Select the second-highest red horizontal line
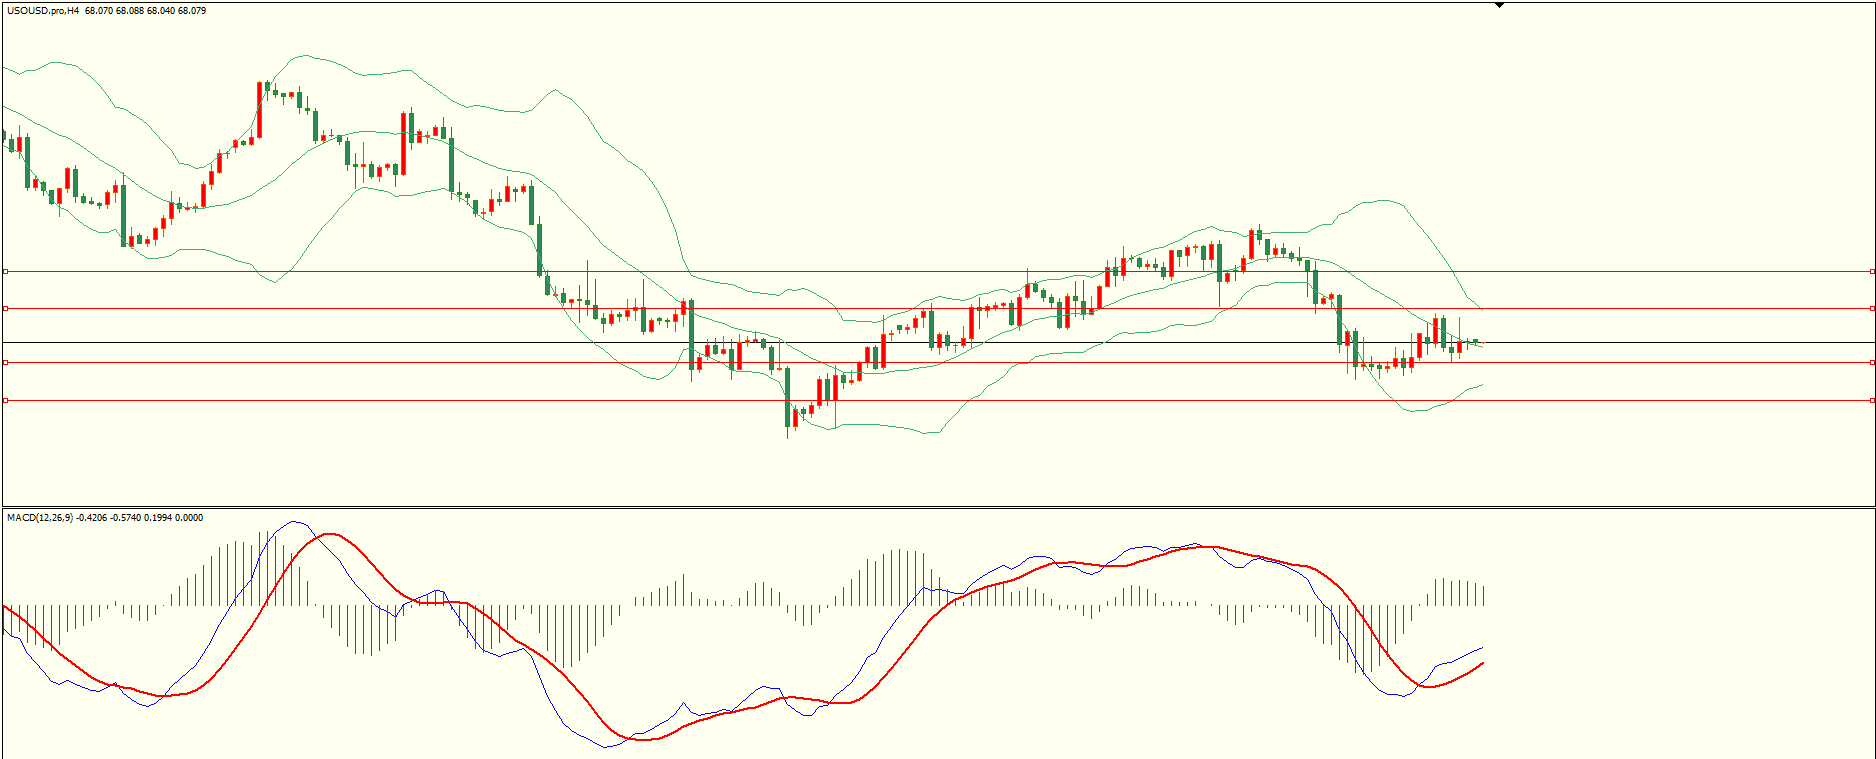Screen dimensions: 1876x759 [x=938, y=308]
